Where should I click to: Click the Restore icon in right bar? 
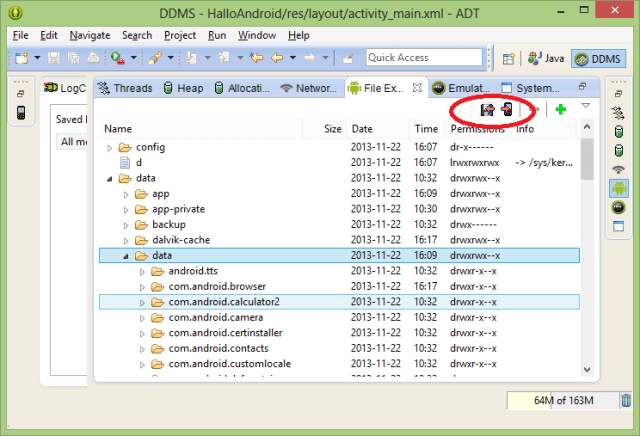[618, 94]
